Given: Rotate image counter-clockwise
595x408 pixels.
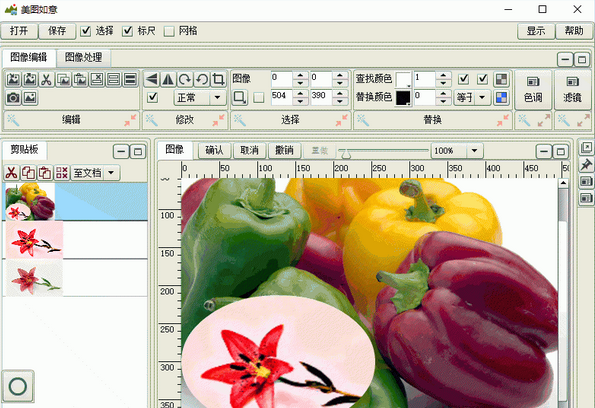Looking at the screenshot, I should point(201,79).
